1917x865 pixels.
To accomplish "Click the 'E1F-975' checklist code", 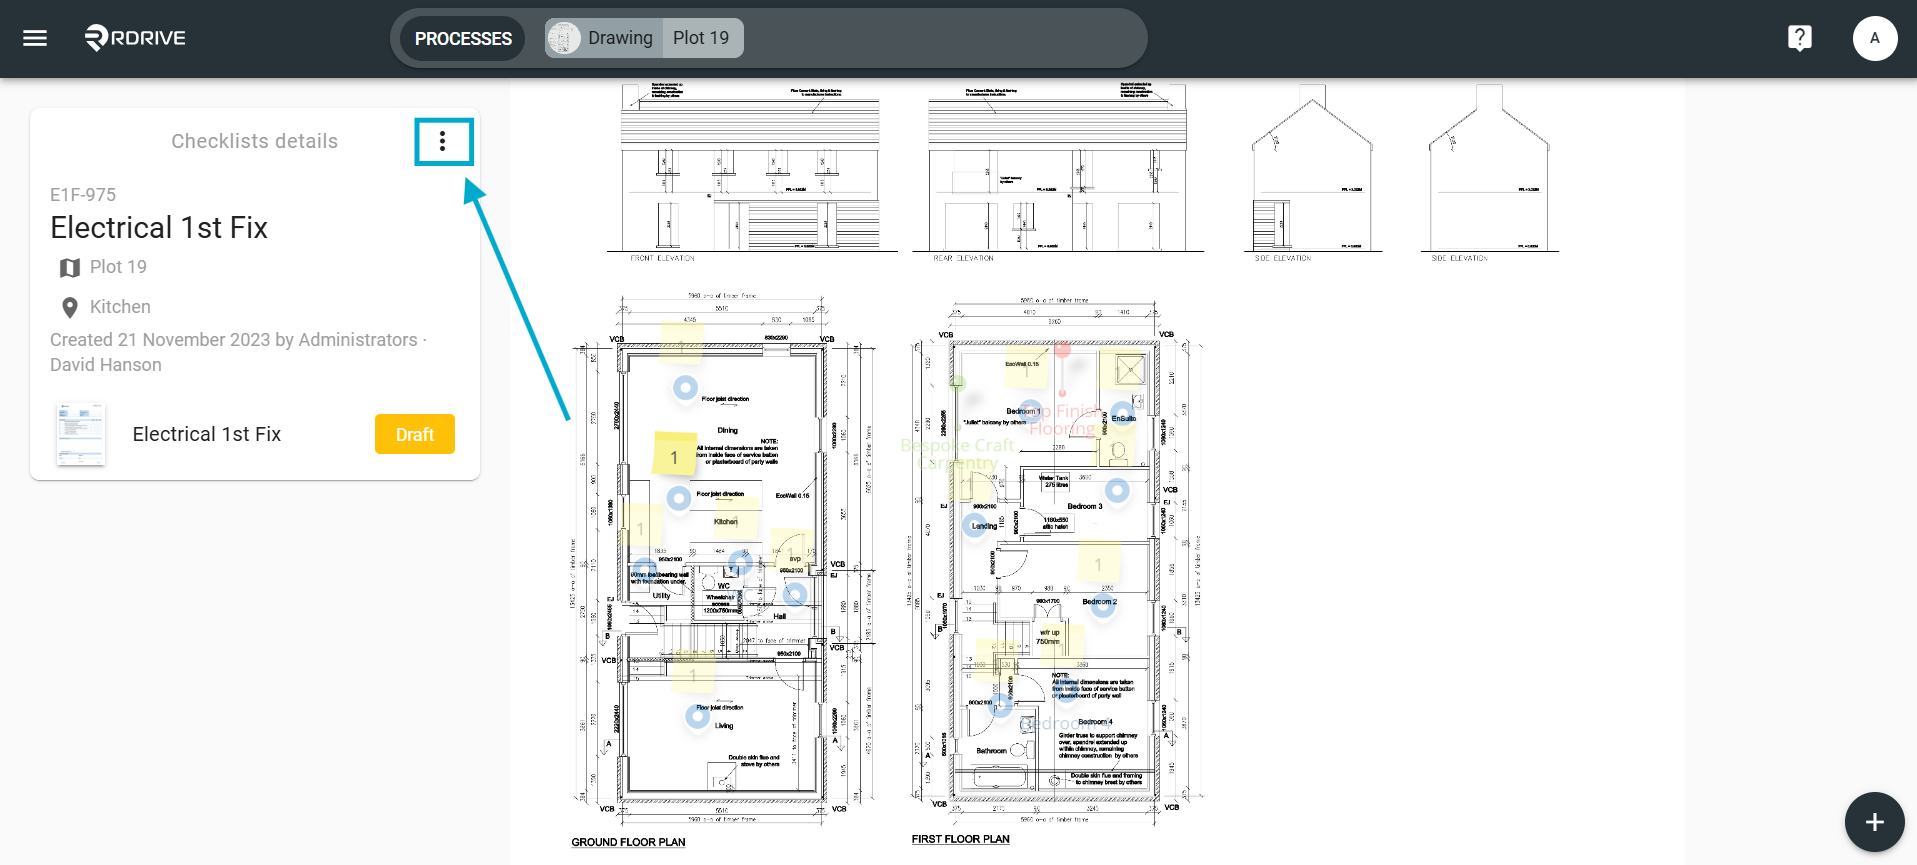I will [x=83, y=195].
